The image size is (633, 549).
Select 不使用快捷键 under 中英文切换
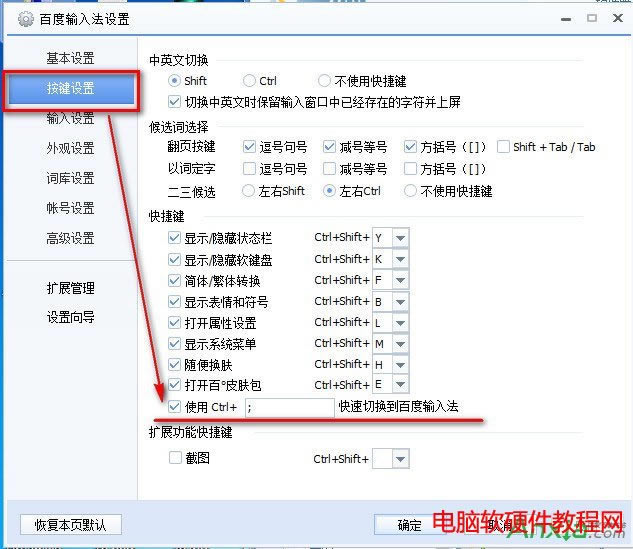tap(324, 81)
